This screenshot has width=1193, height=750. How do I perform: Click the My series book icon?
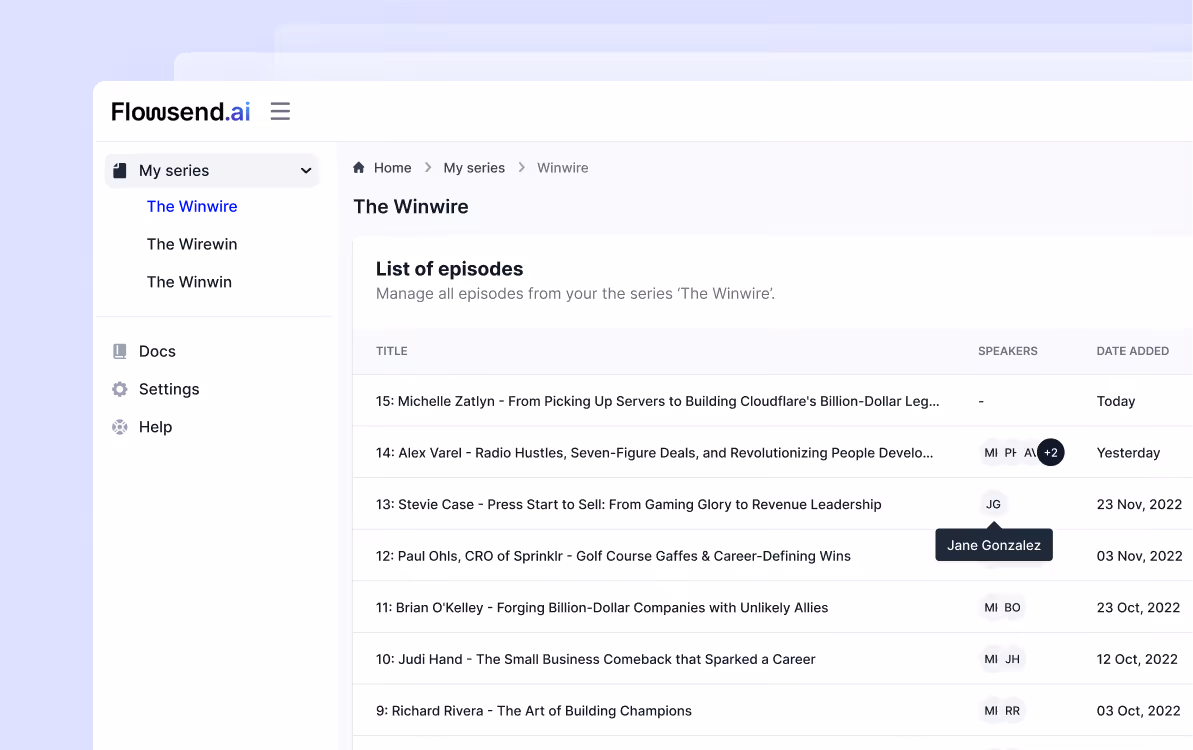[119, 170]
